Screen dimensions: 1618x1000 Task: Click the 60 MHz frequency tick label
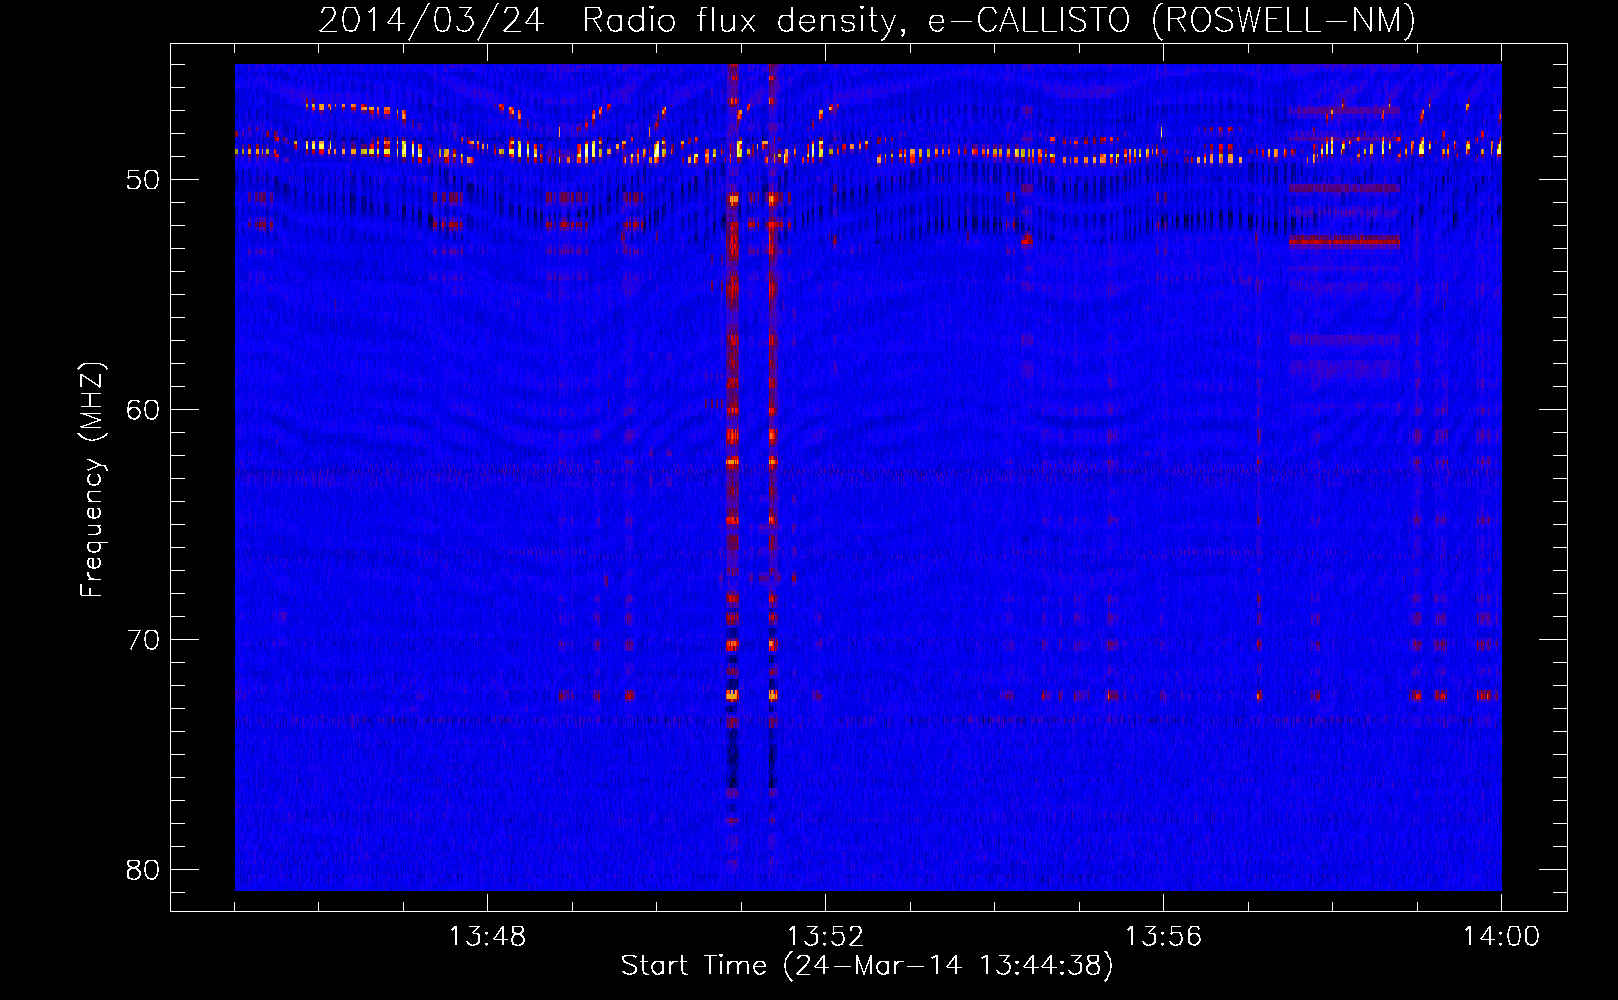pos(143,410)
